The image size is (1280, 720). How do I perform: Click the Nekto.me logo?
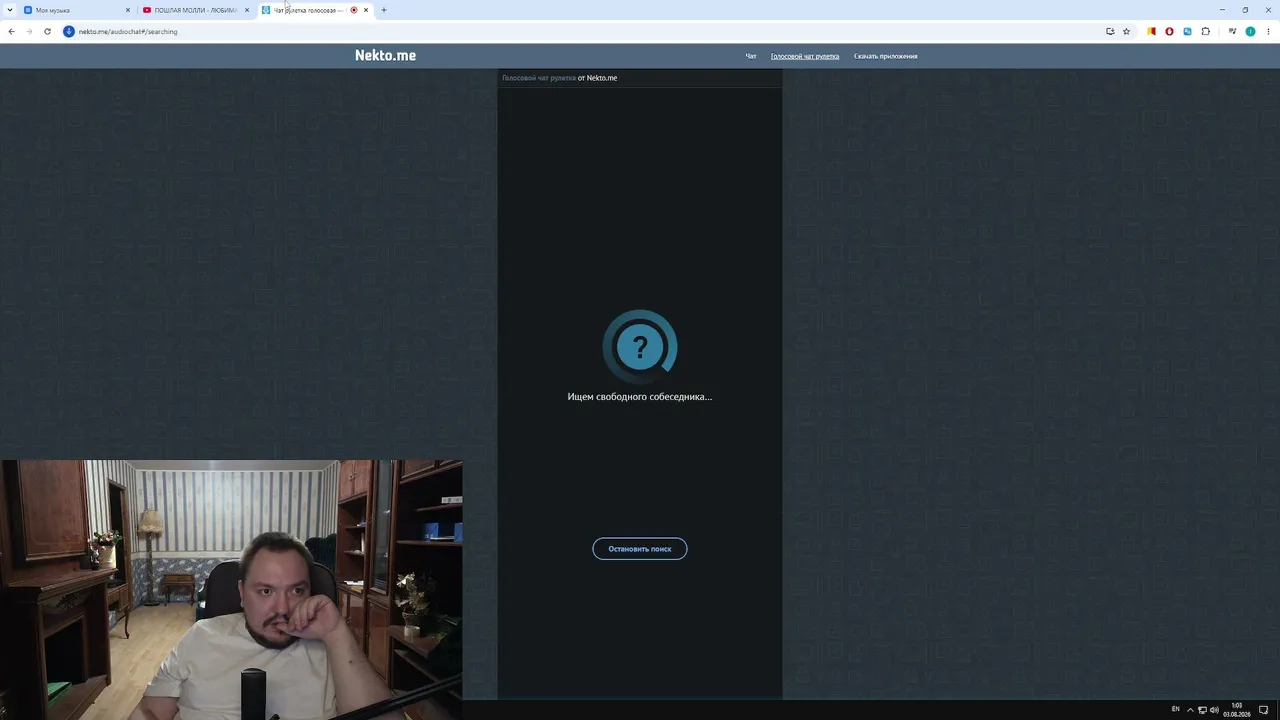(x=385, y=56)
